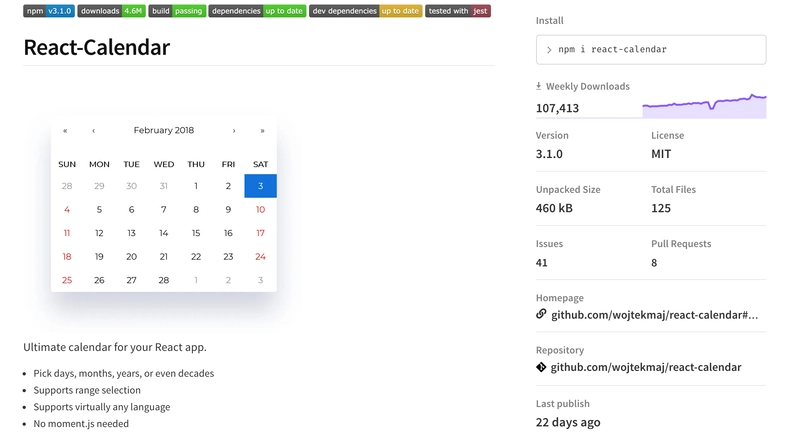The image size is (800, 438).
Task: Go to next month arrow
Action: pos(234,131)
